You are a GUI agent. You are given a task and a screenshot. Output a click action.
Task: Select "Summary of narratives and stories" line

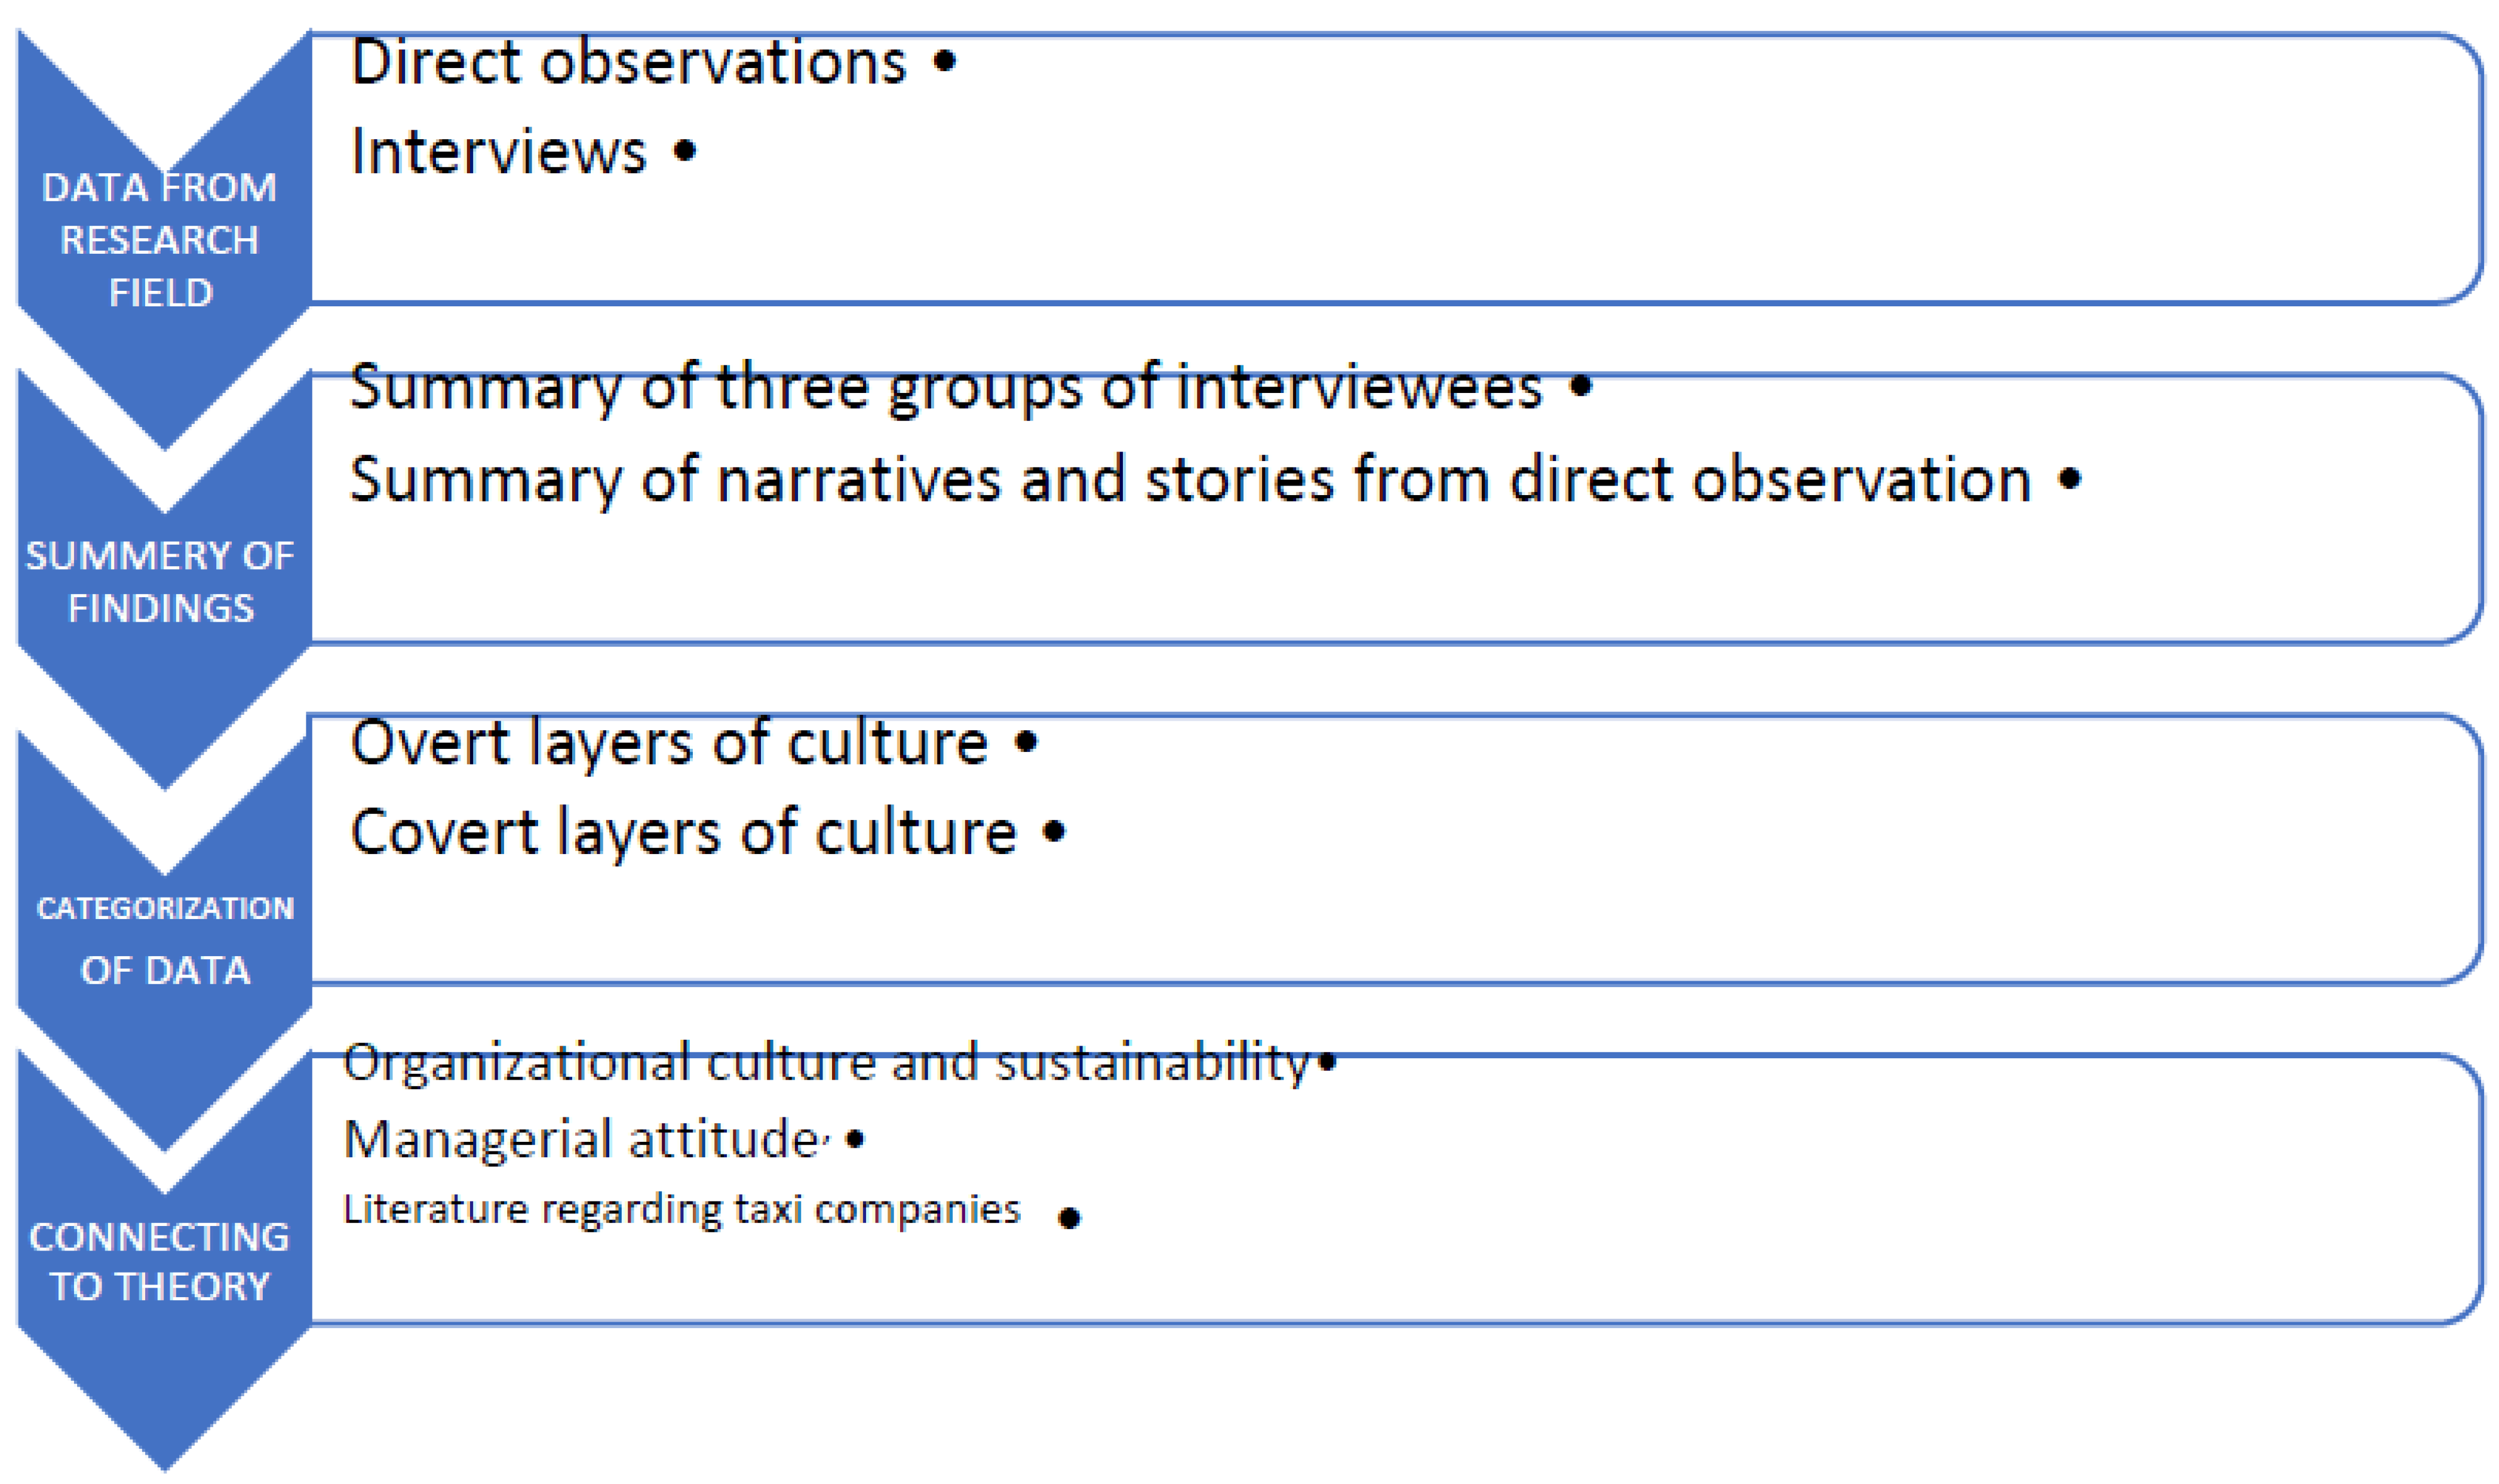[x=1190, y=479]
